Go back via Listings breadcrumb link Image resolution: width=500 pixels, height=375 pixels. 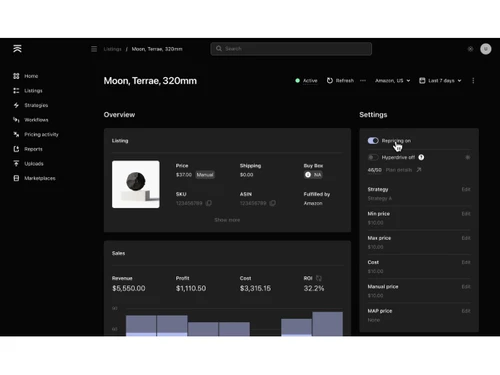[x=113, y=49]
